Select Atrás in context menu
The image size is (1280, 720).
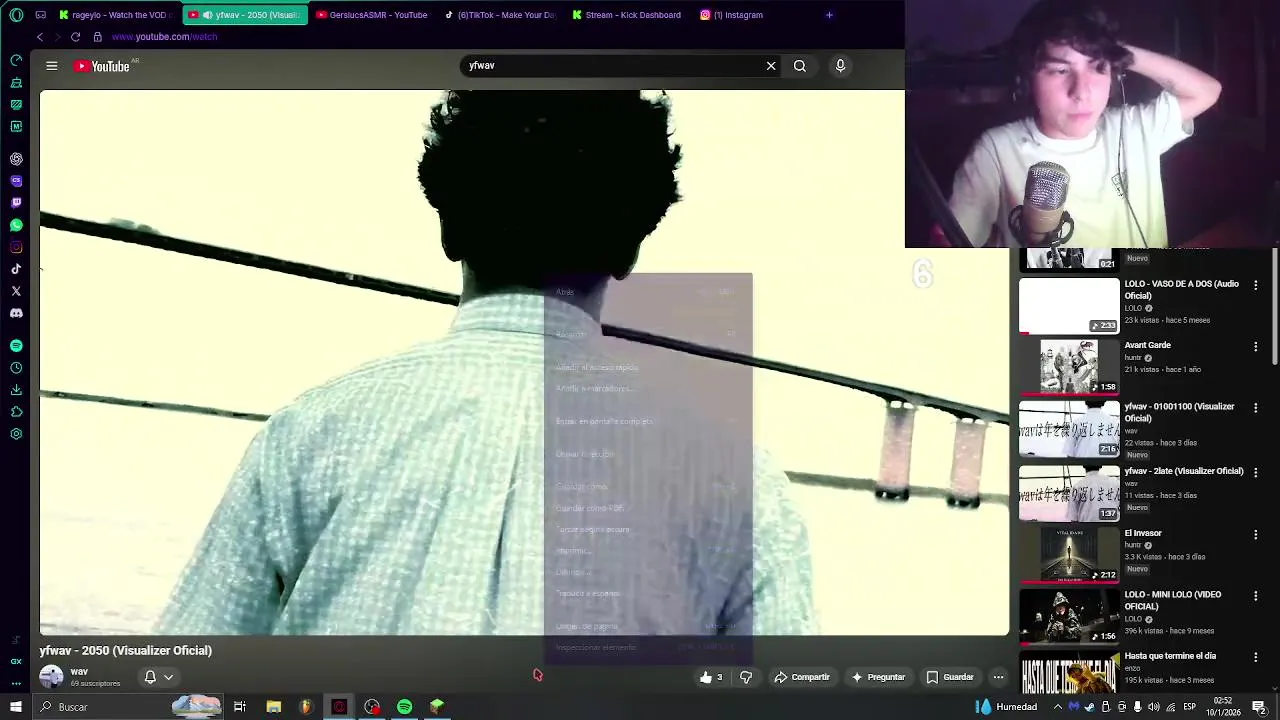tap(565, 292)
